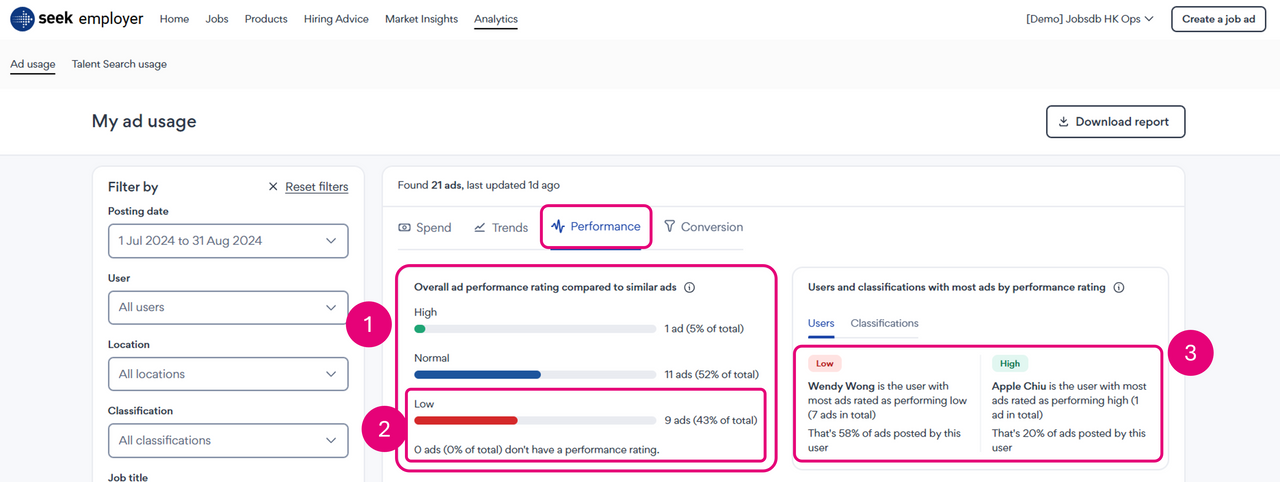Image resolution: width=1280 pixels, height=482 pixels.
Task: Select the Conversion tab
Action: [x=703, y=228]
